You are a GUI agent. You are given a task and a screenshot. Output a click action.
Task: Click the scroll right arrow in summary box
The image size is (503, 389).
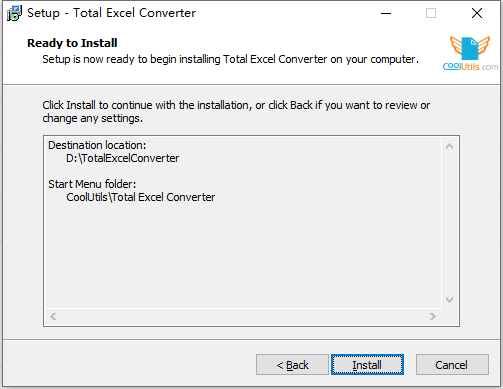click(x=433, y=316)
